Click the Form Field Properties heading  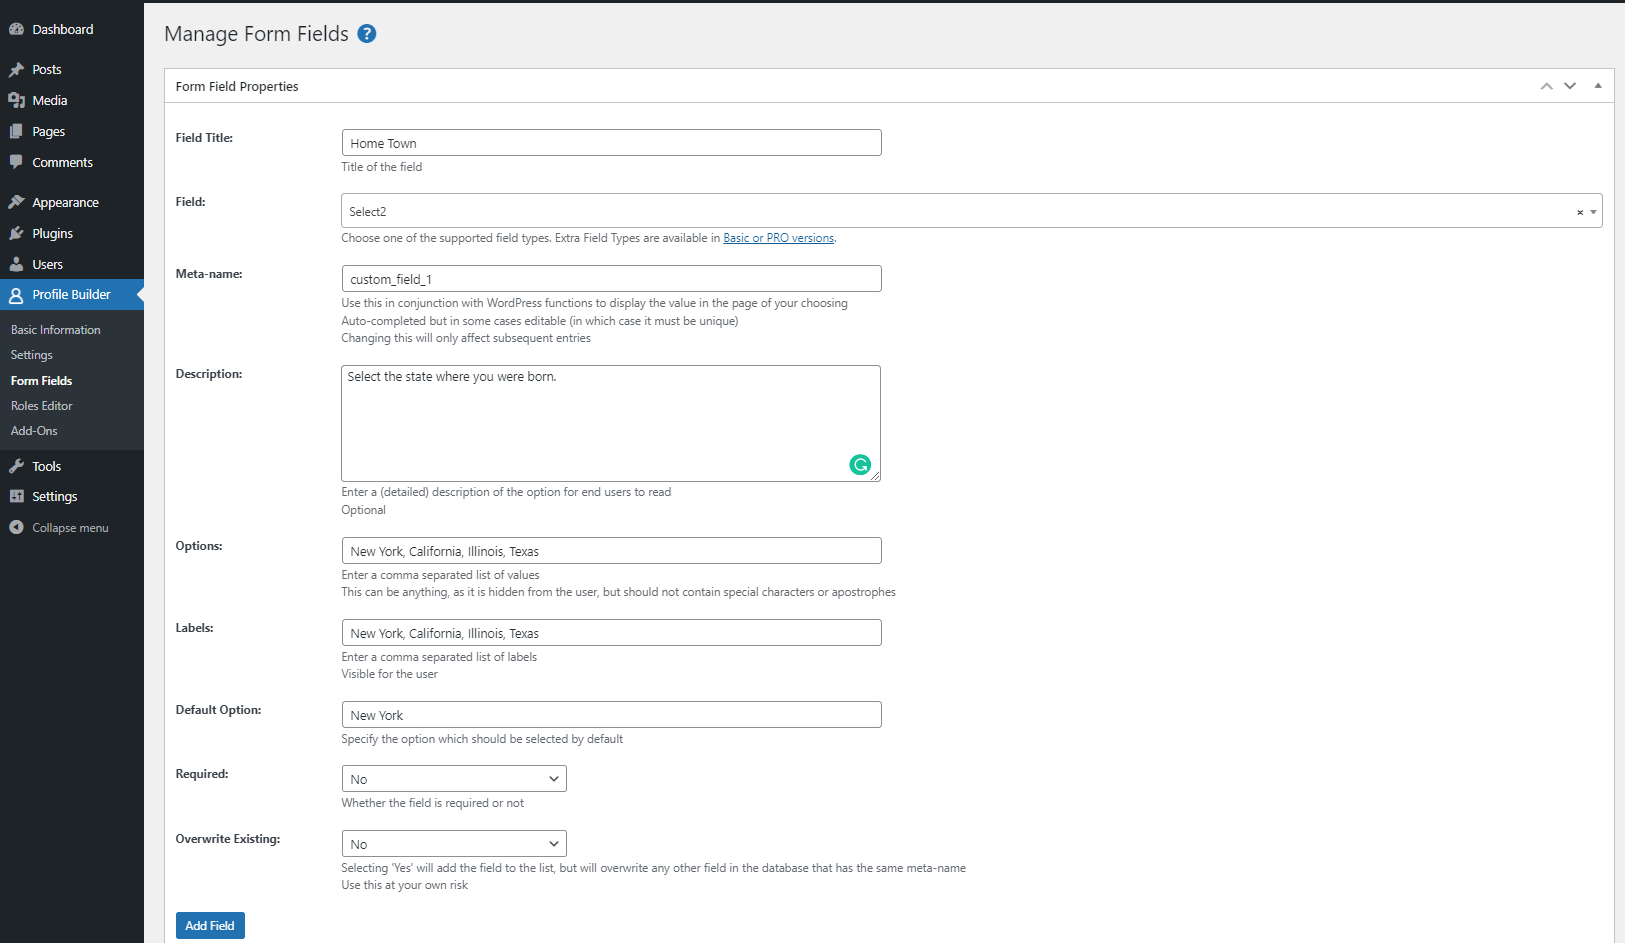tap(237, 87)
